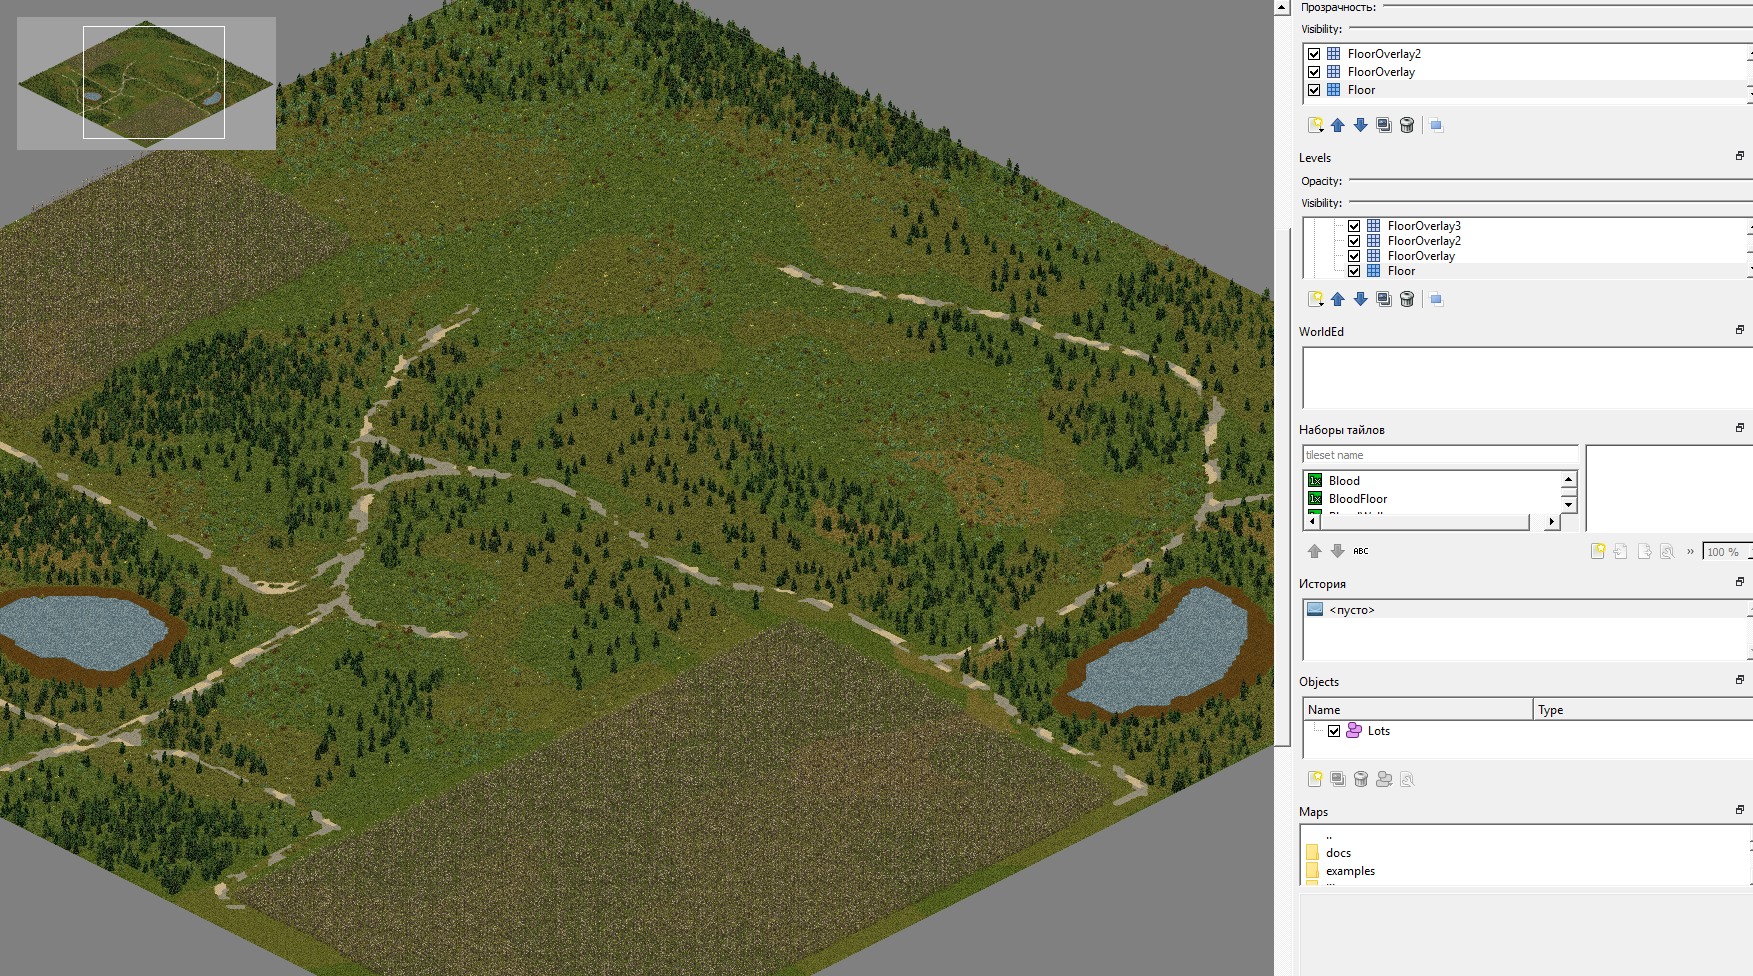Adjust the Visibility slider in Levels
1753x976 pixels.
point(1550,203)
